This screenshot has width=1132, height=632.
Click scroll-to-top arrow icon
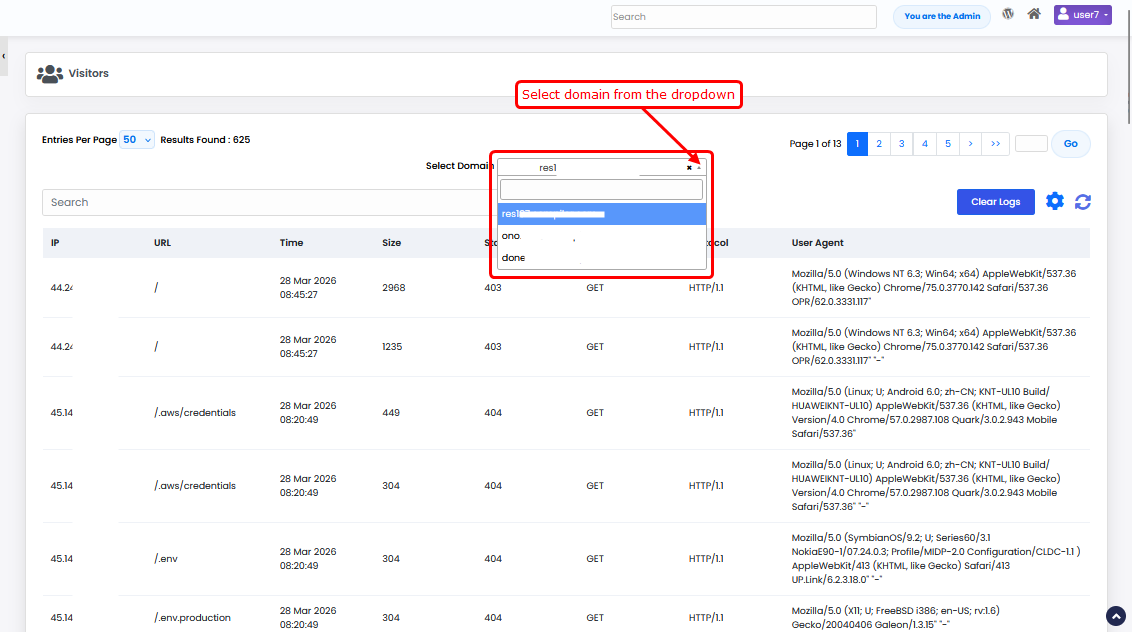[x=1115, y=615]
